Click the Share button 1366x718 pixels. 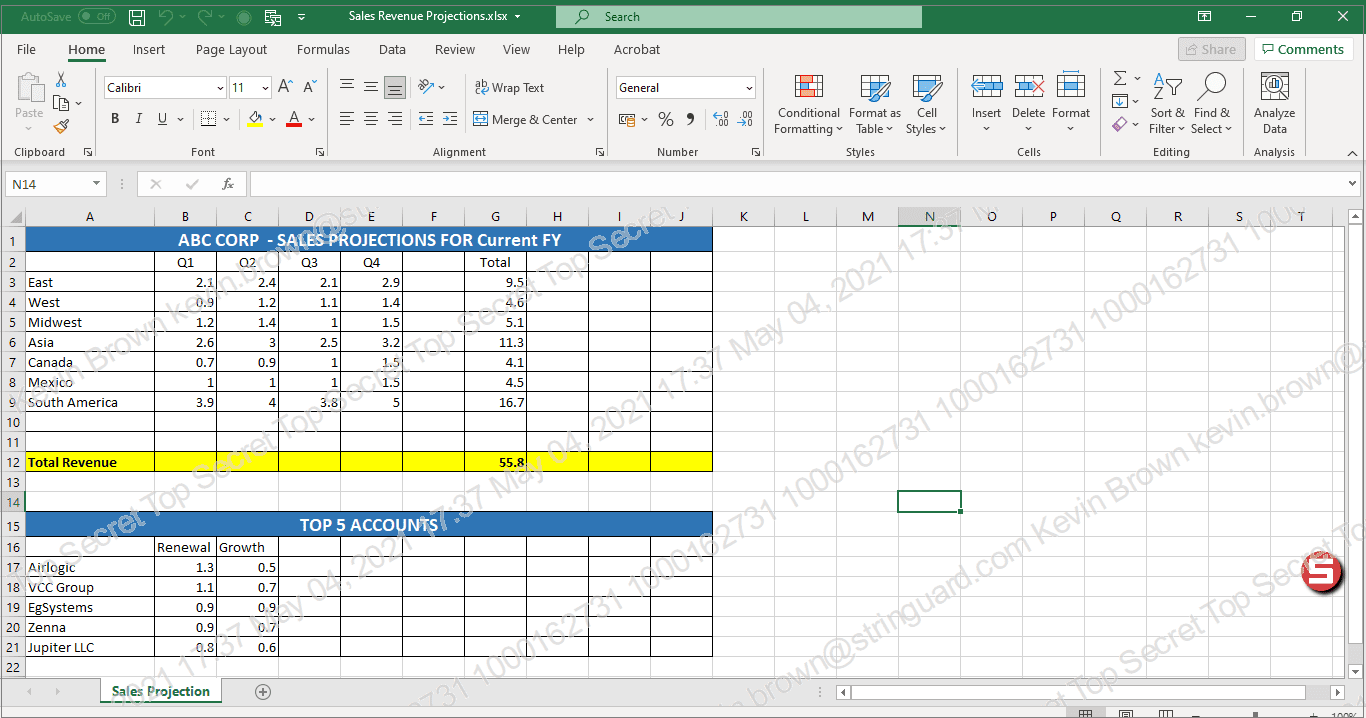point(1211,49)
